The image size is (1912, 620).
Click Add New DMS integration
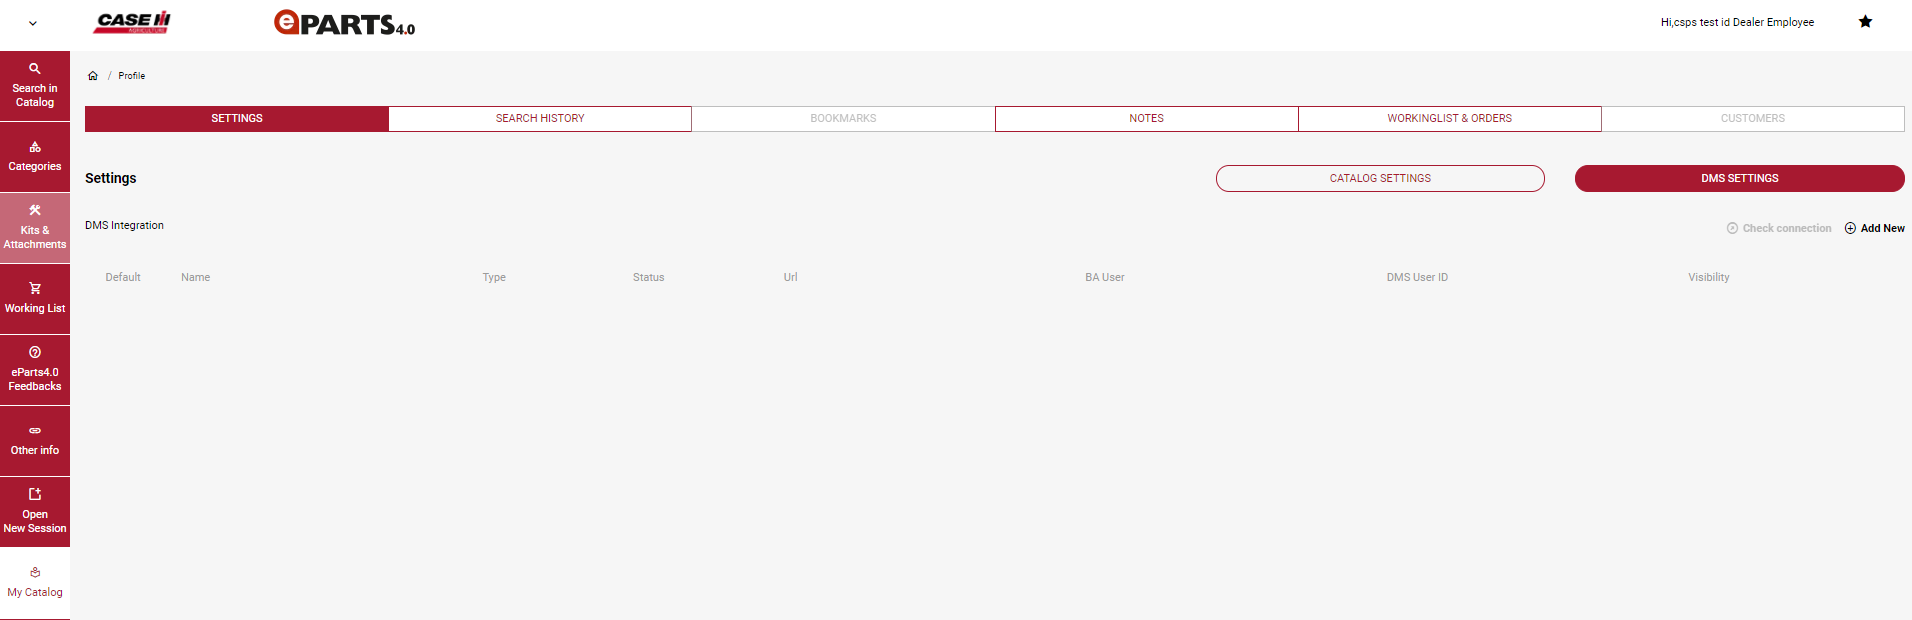point(1875,229)
